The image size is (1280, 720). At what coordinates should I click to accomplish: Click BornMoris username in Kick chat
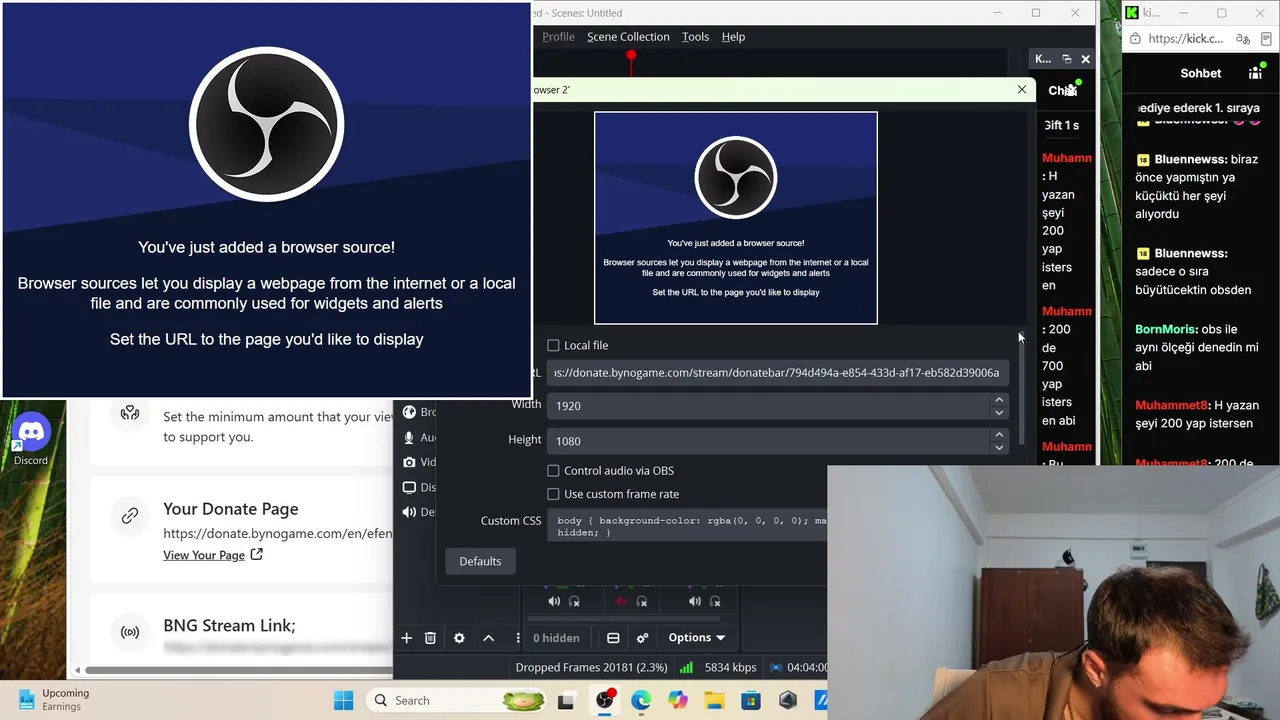tap(1165, 329)
